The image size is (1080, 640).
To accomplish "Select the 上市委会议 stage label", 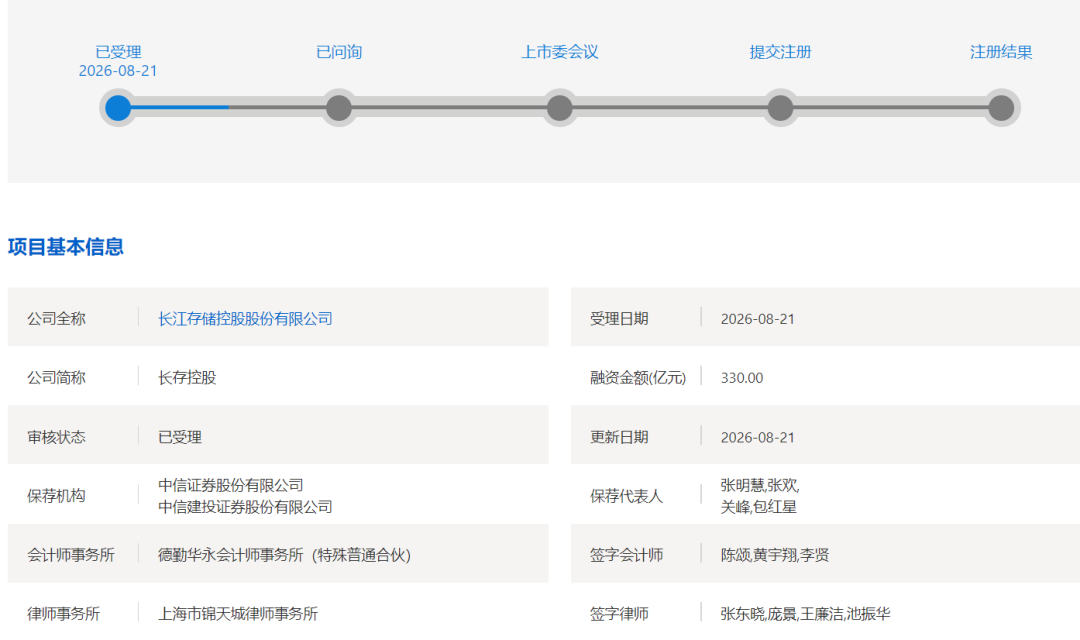I will pyautogui.click(x=559, y=52).
